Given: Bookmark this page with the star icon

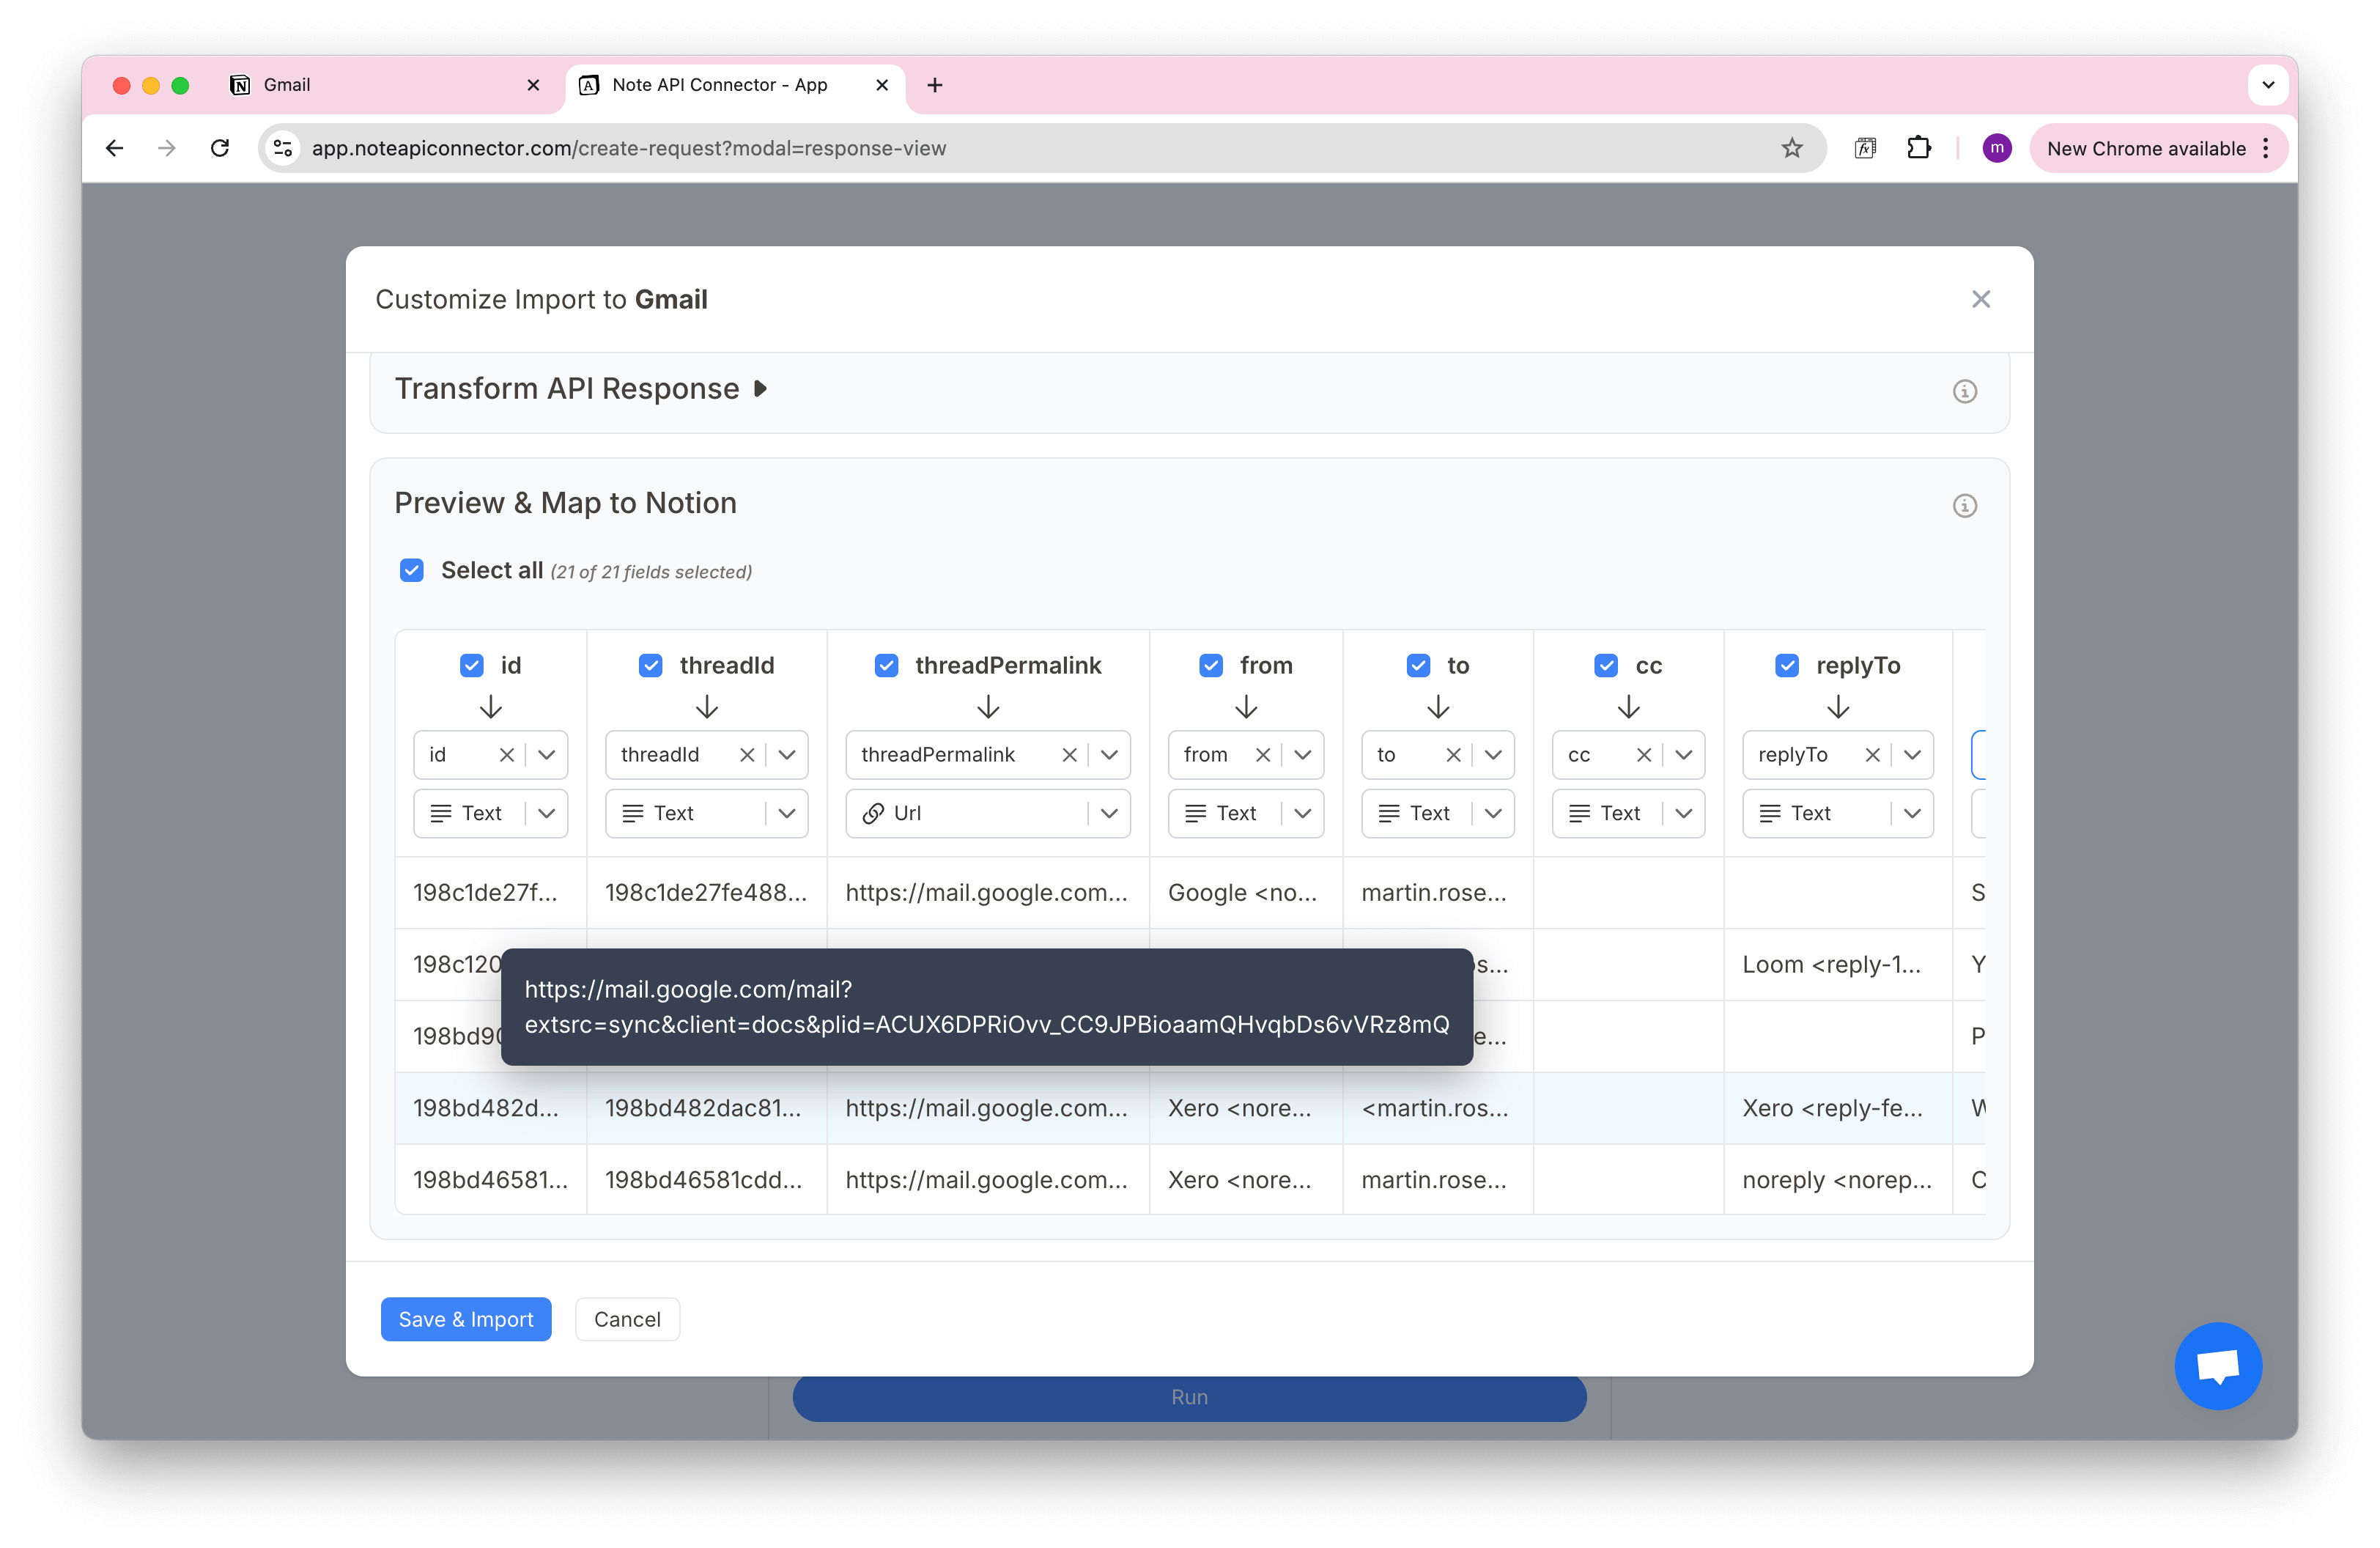Looking at the screenshot, I should coord(1791,148).
